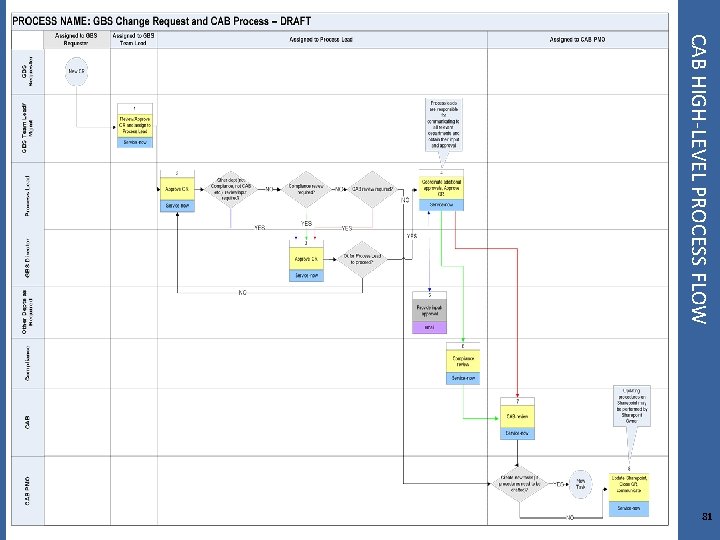Select NO label on loop back to Approve CR
Image resolution: width=720 pixels, height=540 pixels.
click(242, 292)
